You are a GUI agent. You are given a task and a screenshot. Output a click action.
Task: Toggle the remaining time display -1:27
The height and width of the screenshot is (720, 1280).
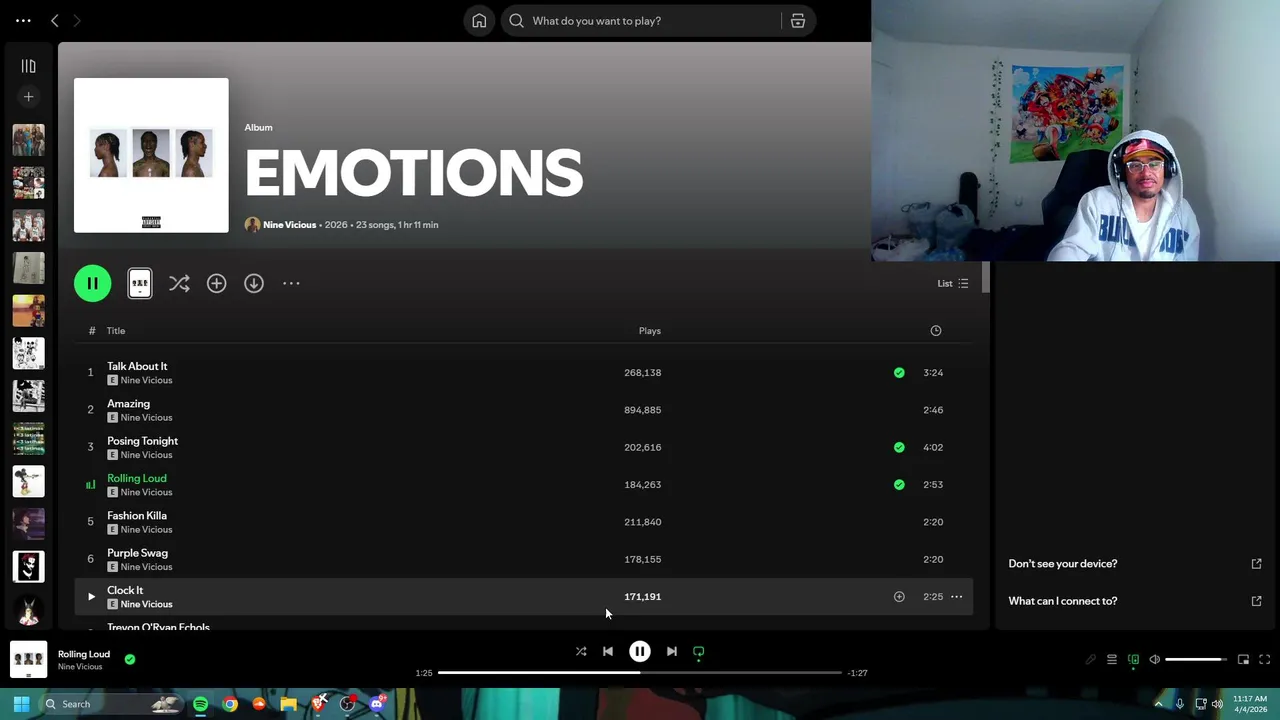click(857, 673)
